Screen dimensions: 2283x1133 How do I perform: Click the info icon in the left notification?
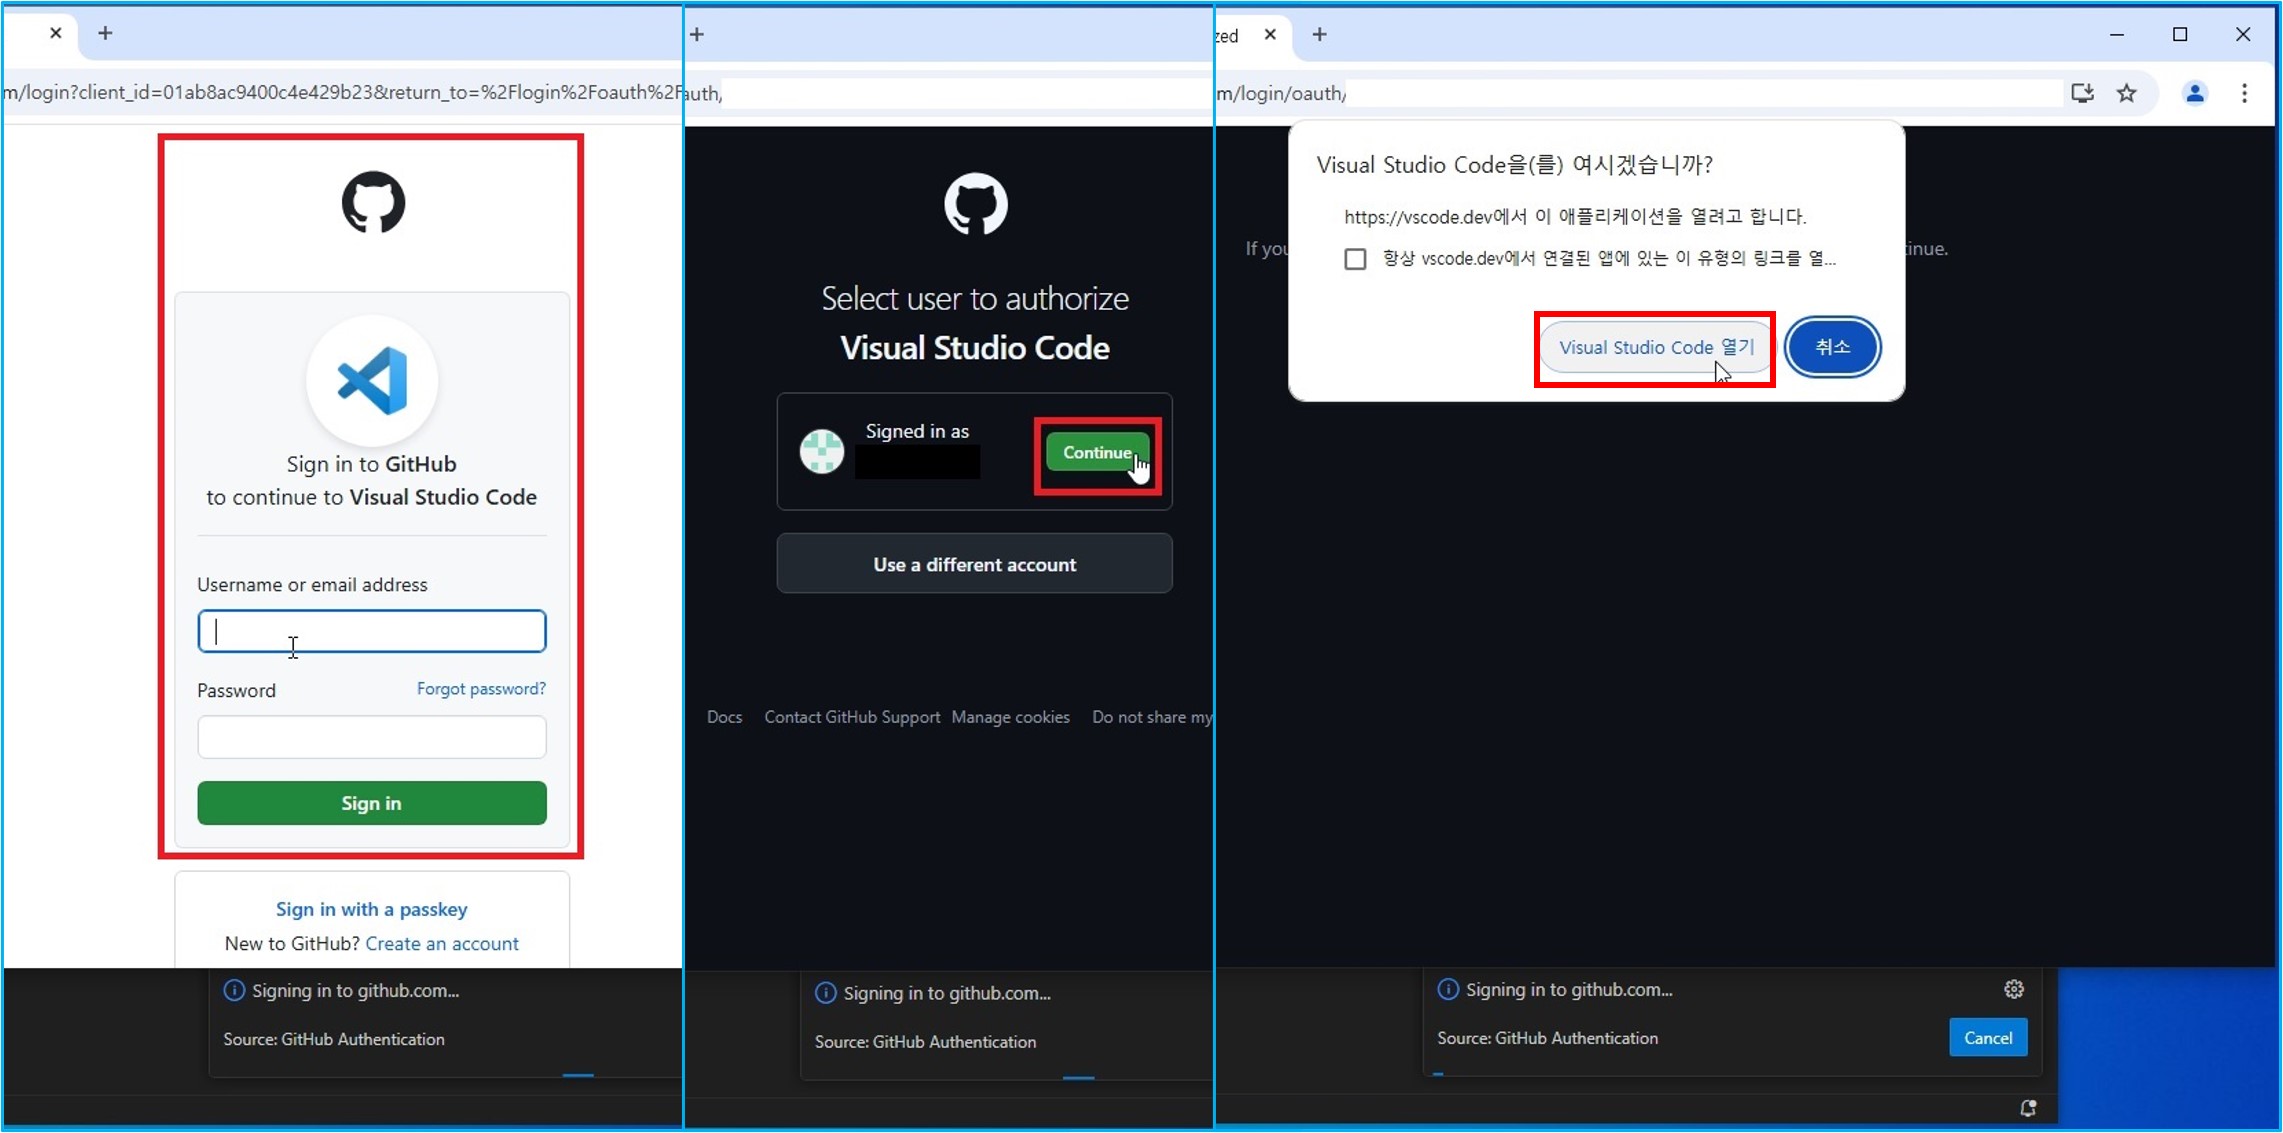click(x=234, y=991)
